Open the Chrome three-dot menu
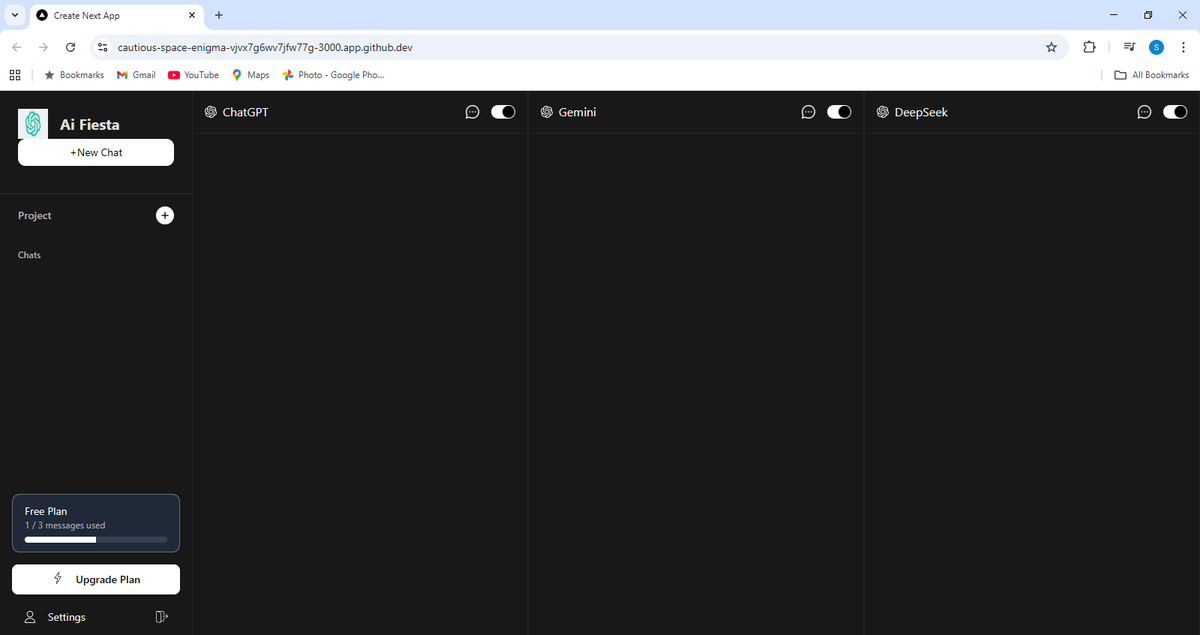The height and width of the screenshot is (635, 1200). (1183, 47)
